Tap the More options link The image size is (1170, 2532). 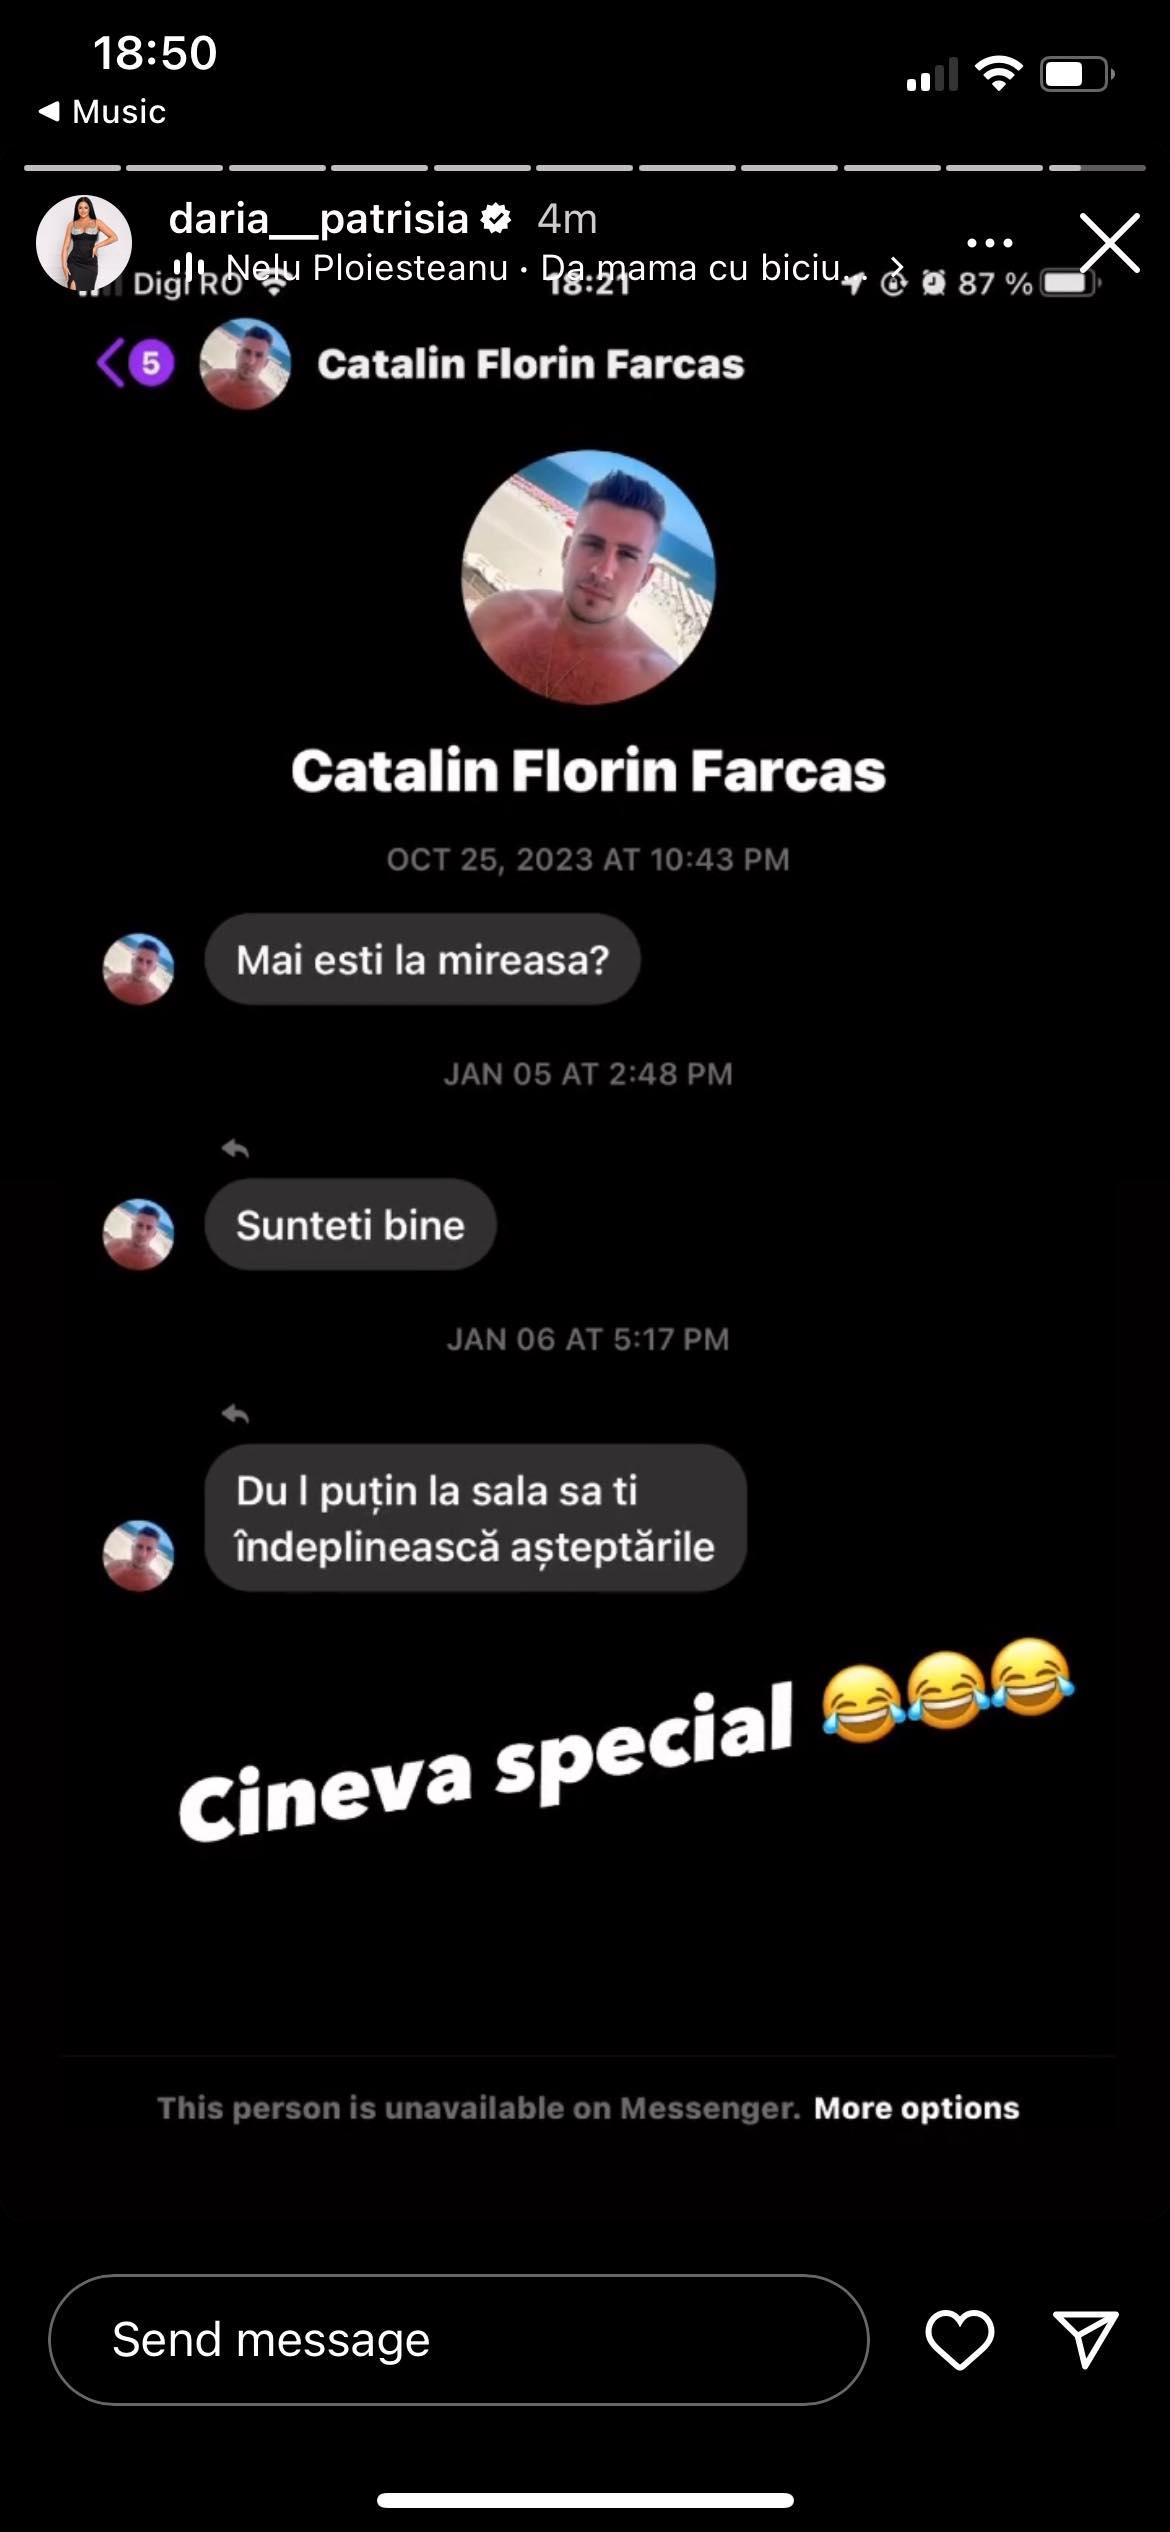click(916, 2108)
